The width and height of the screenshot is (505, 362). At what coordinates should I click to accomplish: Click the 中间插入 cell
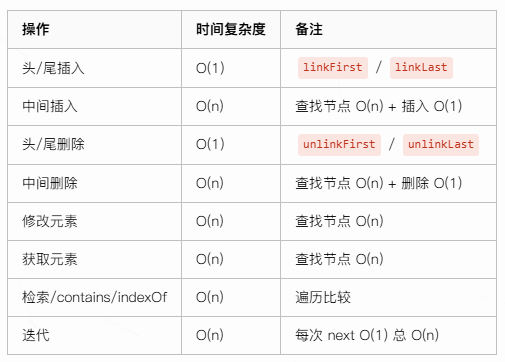50,106
